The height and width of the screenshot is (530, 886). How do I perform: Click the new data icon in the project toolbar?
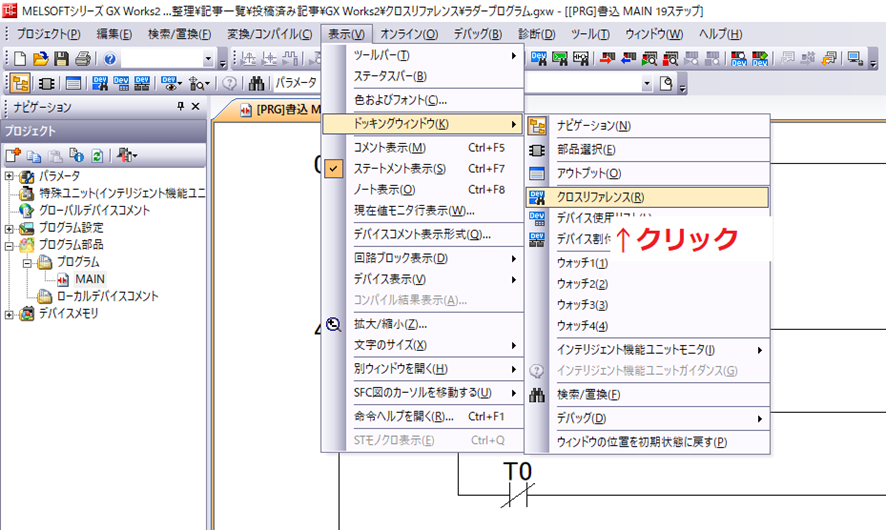pyautogui.click(x=13, y=155)
